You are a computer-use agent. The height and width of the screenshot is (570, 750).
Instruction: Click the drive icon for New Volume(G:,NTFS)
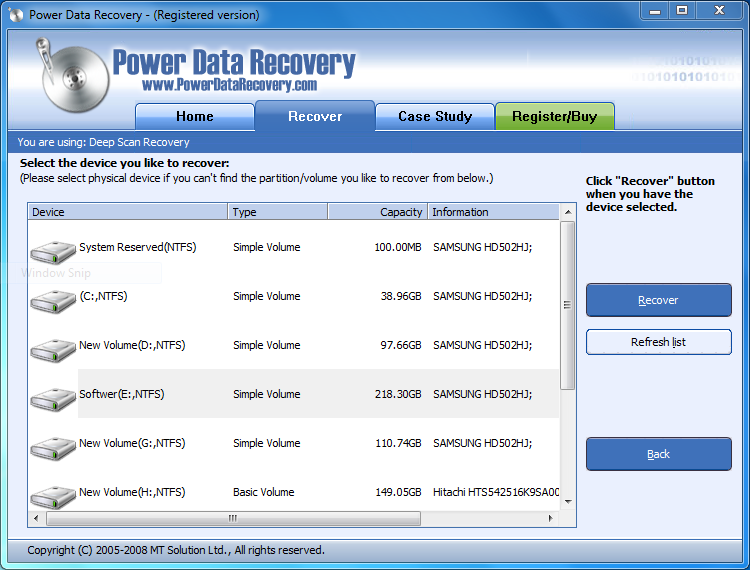53,448
